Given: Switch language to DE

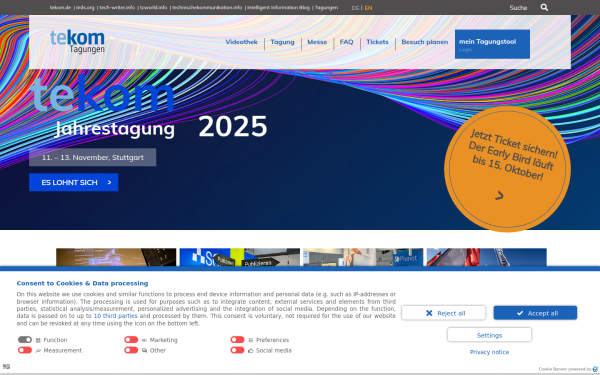Looking at the screenshot, I should click(x=355, y=8).
